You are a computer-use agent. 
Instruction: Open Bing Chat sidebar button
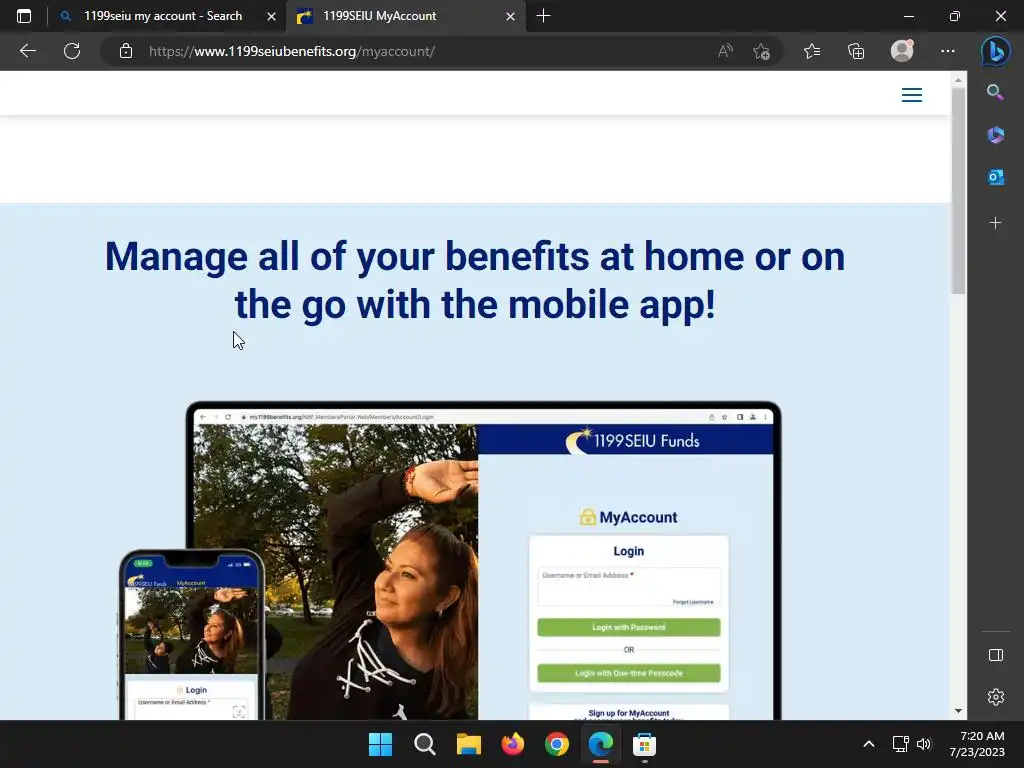coord(995,52)
